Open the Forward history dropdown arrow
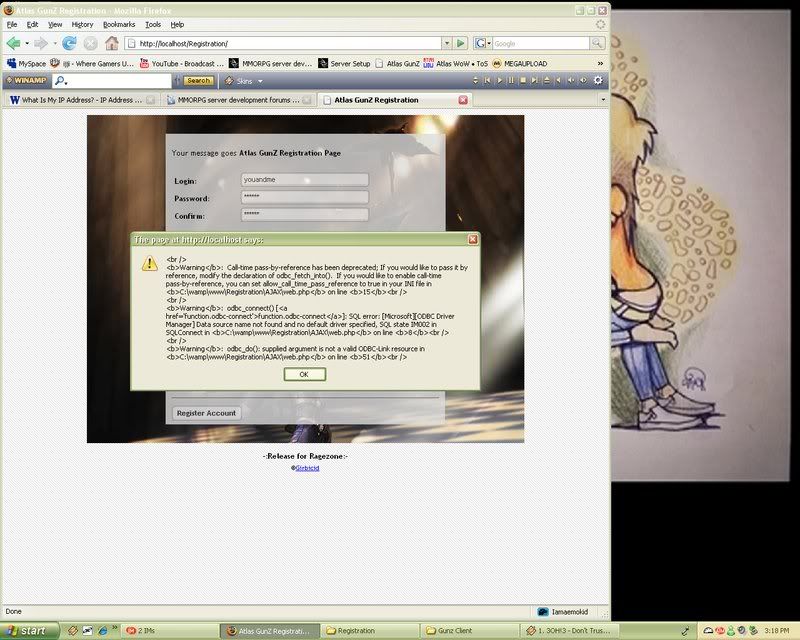800x640 pixels. (x=55, y=44)
